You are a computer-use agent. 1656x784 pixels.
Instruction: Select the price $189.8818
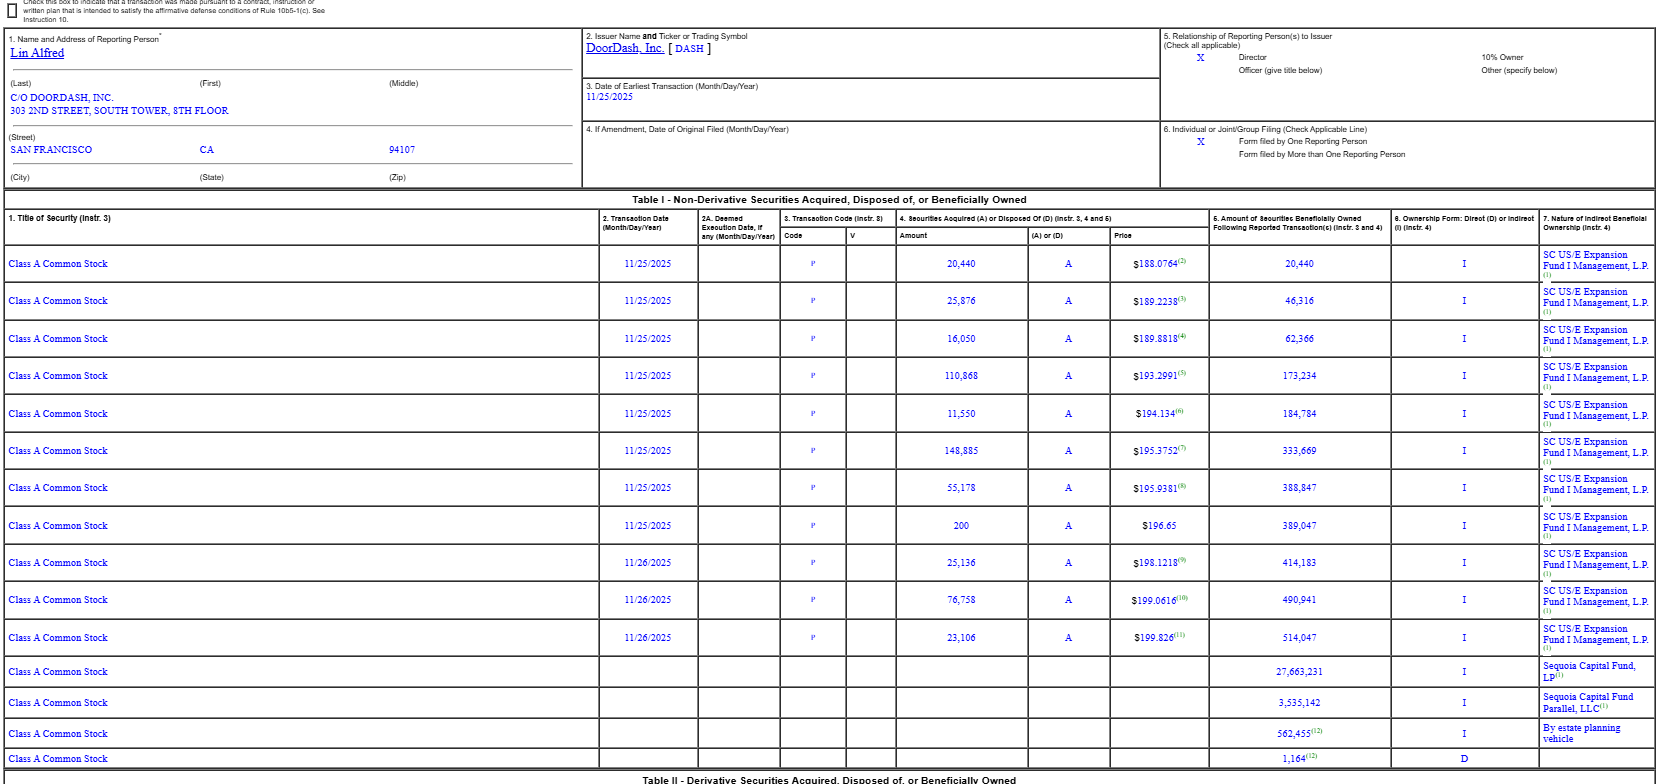1155,339
